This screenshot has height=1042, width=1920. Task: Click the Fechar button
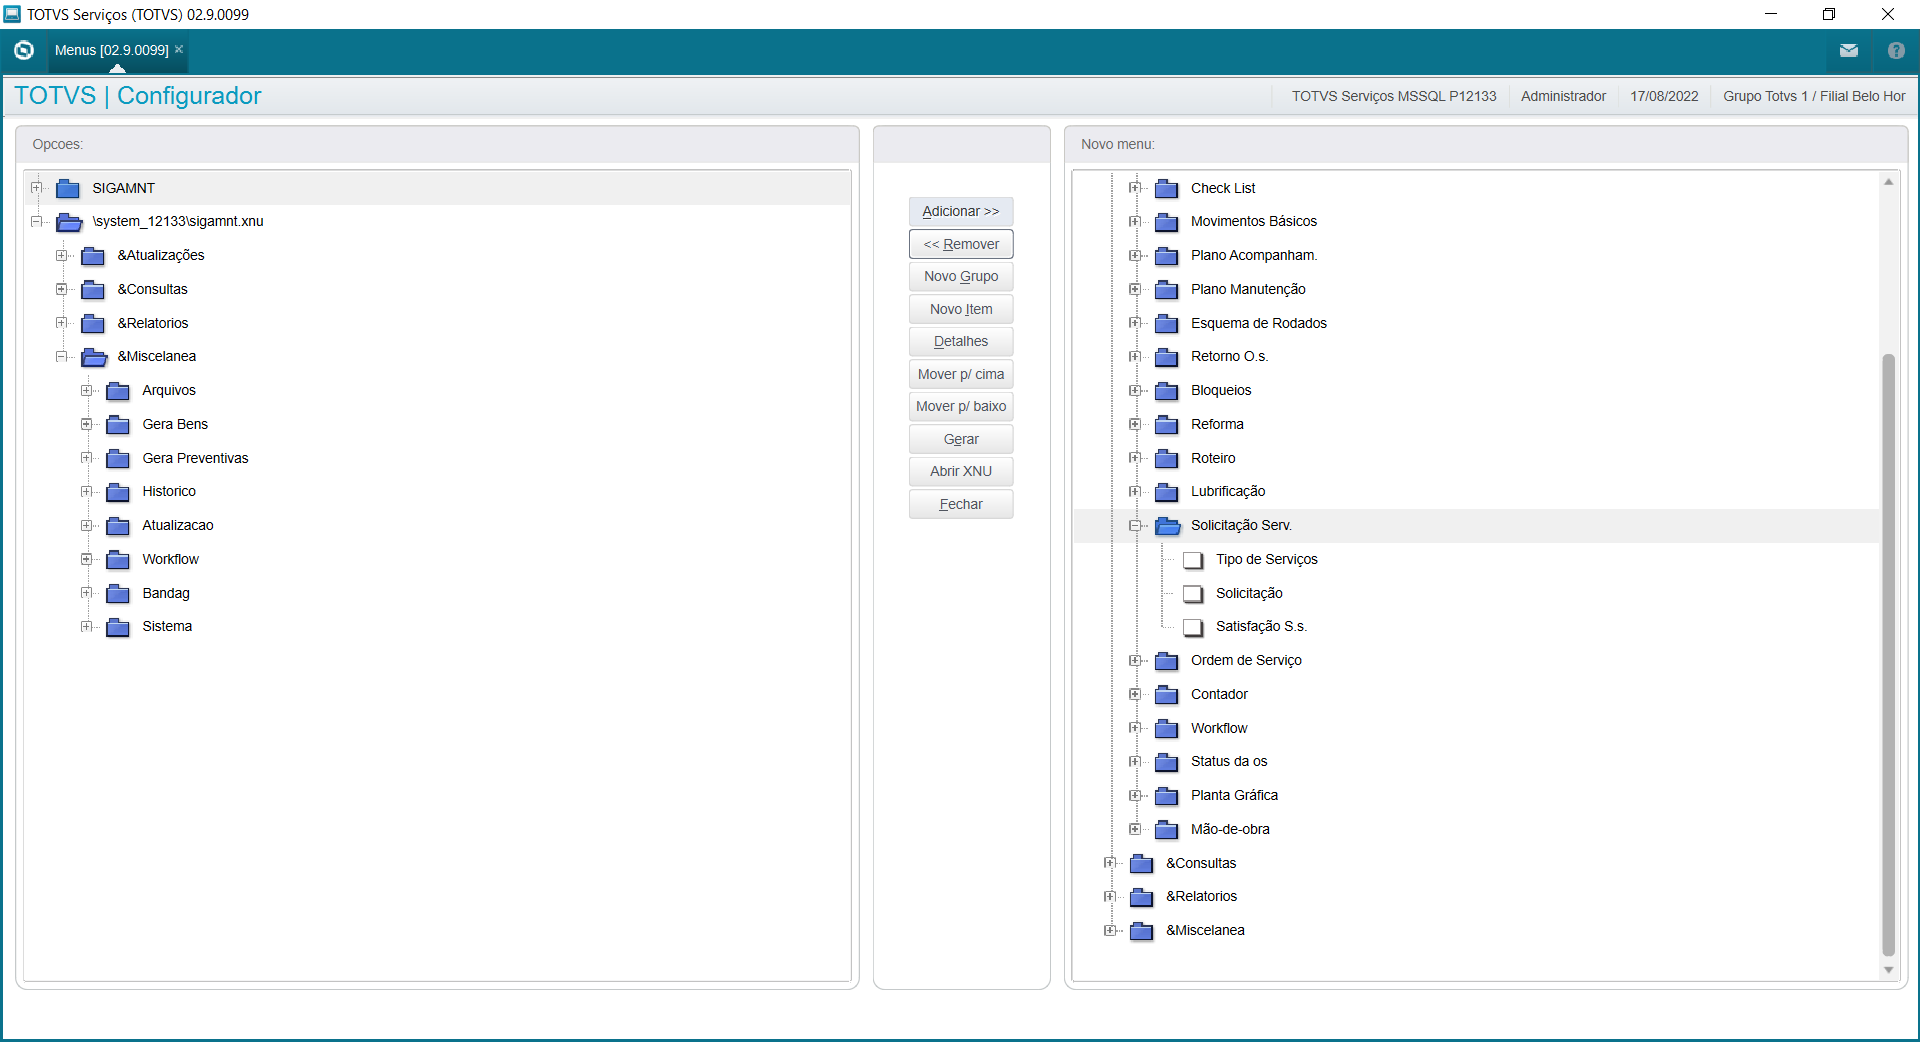(961, 504)
